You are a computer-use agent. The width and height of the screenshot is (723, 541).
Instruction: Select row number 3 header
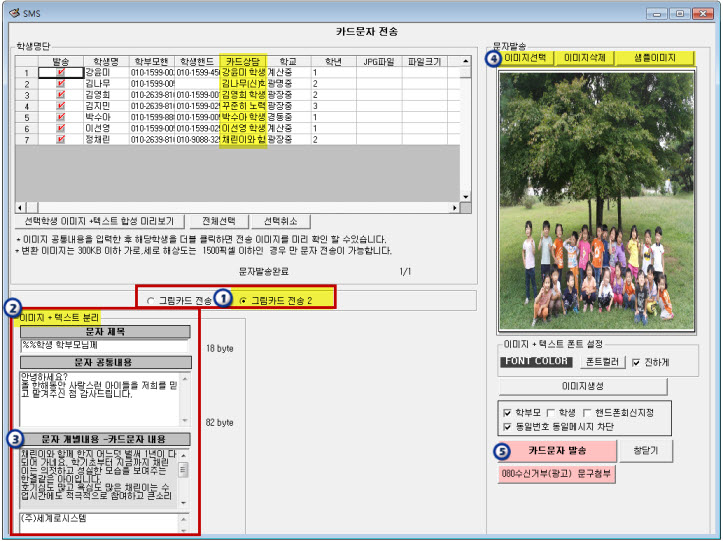point(27,95)
